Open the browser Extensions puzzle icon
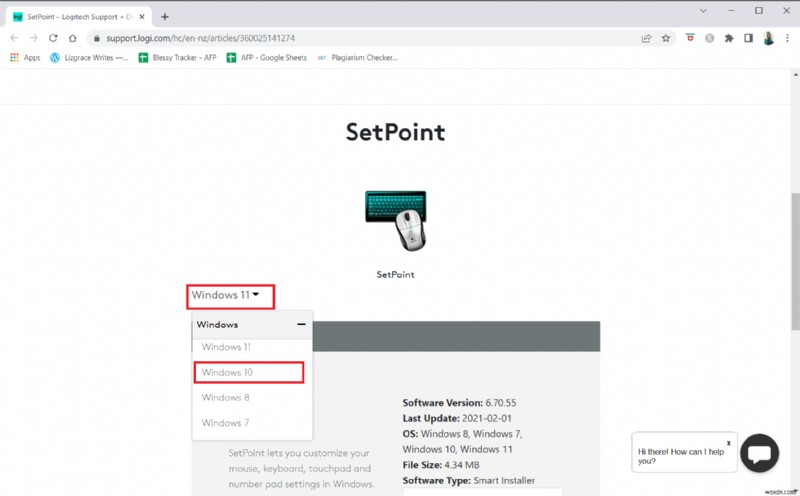Viewport: 800px width, 496px height. [730, 38]
